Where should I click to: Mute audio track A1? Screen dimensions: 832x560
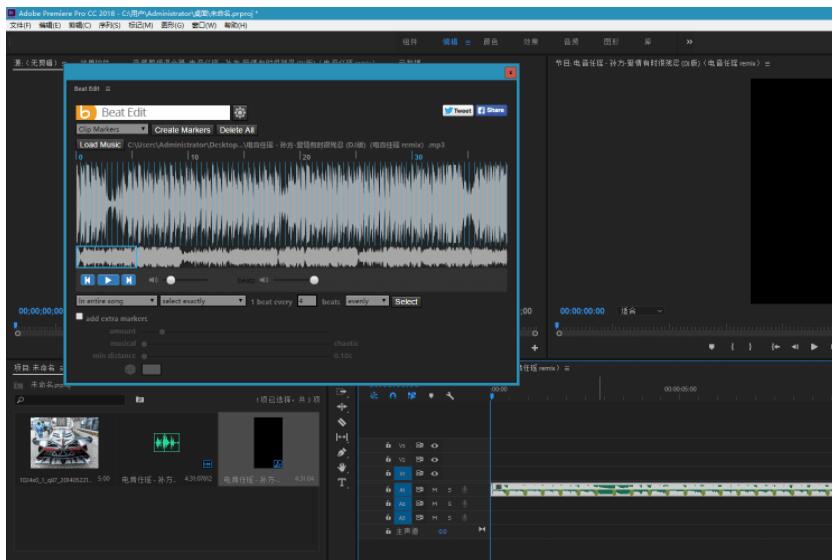click(x=435, y=489)
